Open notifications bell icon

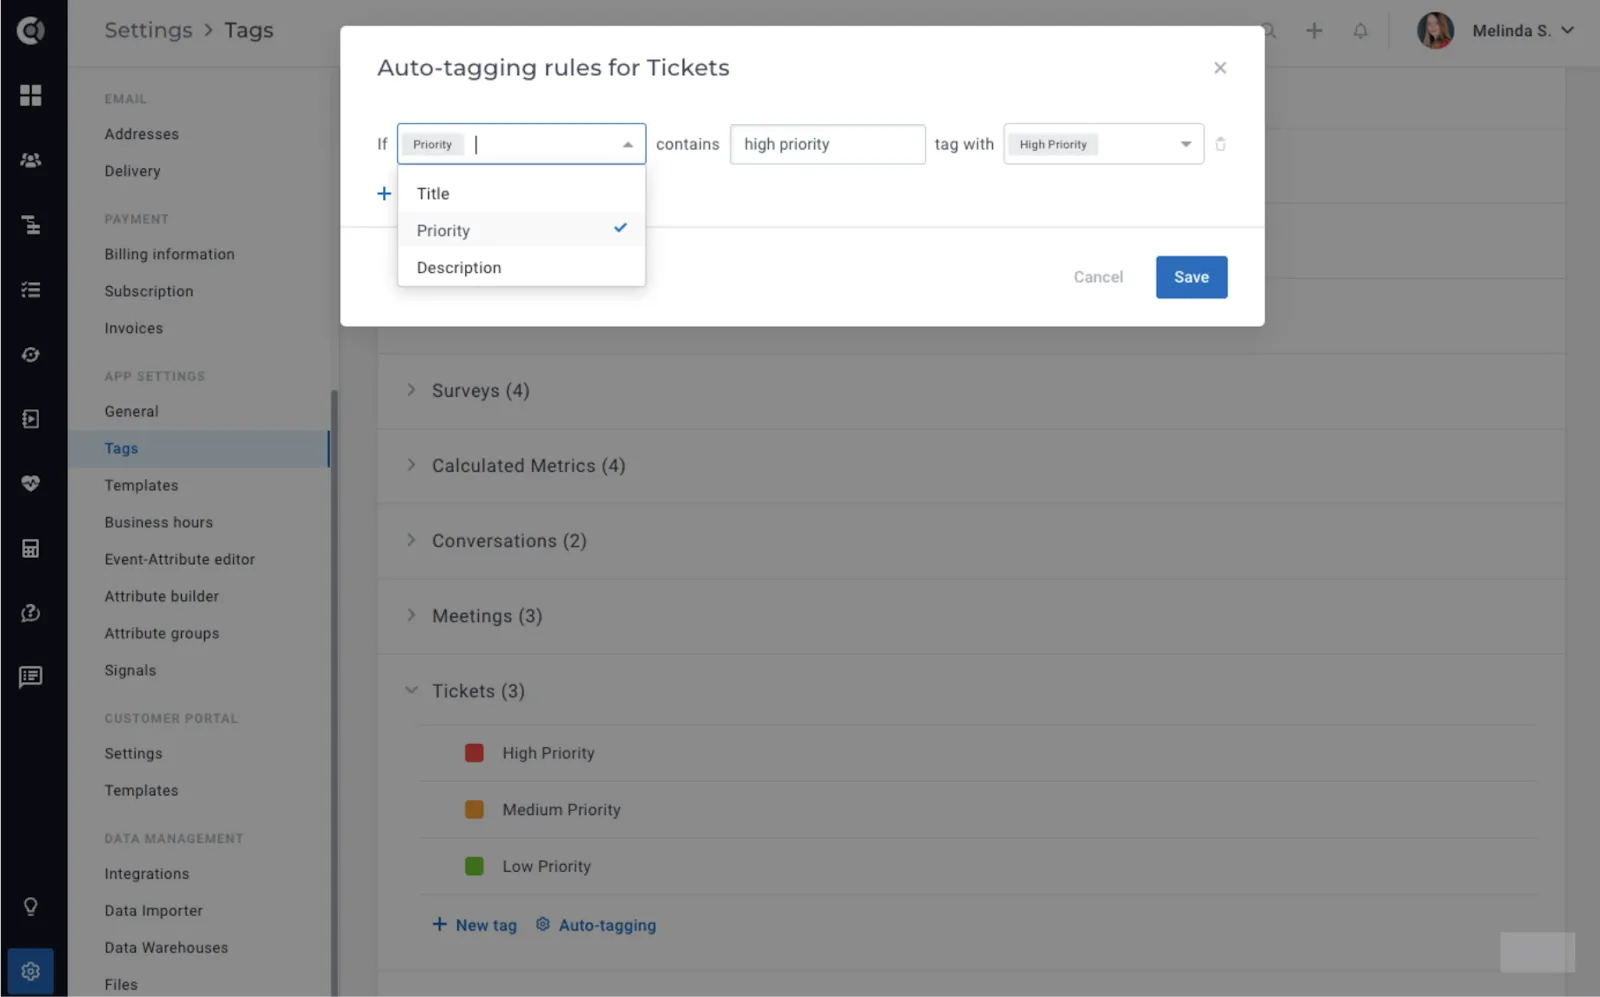pyautogui.click(x=1360, y=31)
